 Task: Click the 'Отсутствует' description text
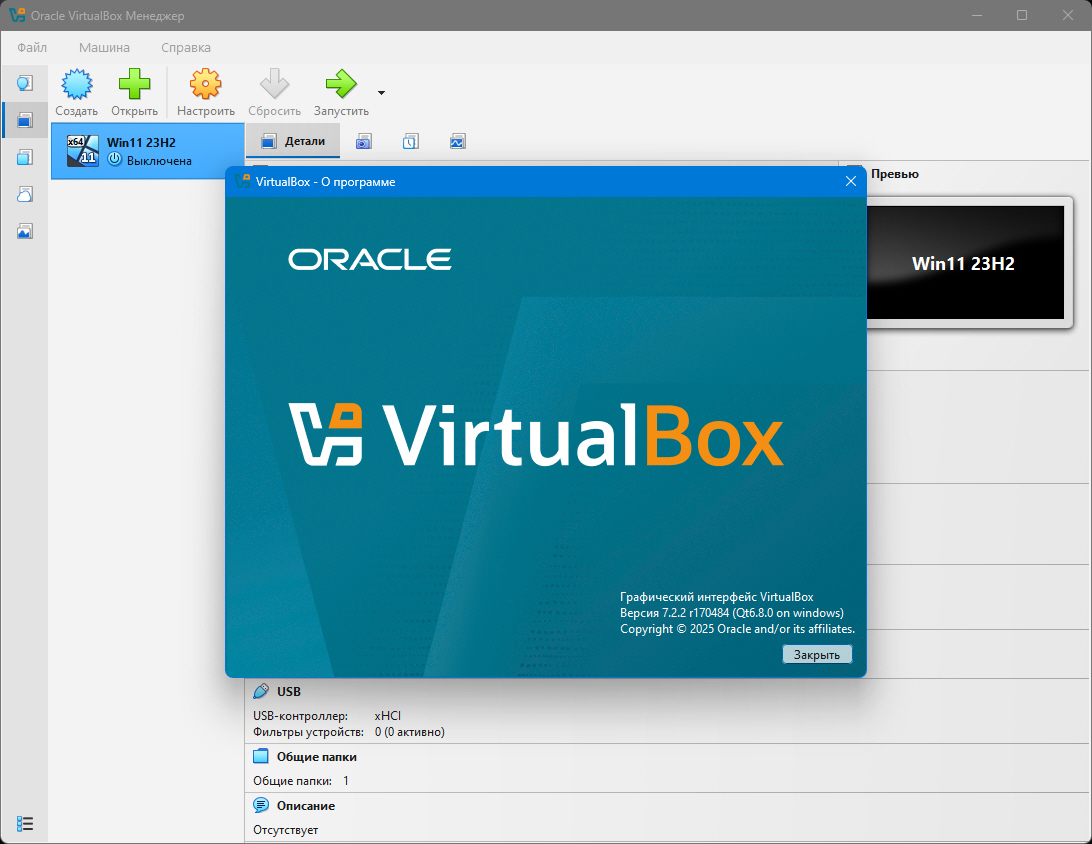(286, 830)
